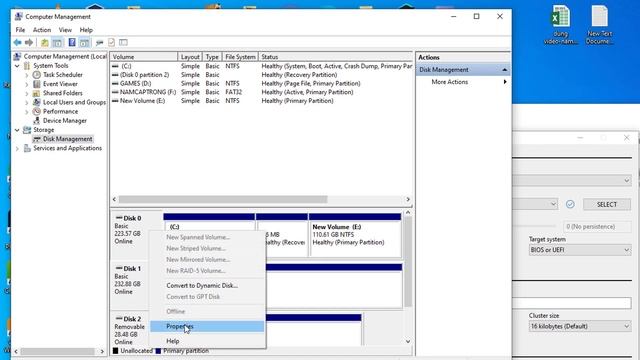
Task: Sort by the File System column header
Action: point(240,57)
